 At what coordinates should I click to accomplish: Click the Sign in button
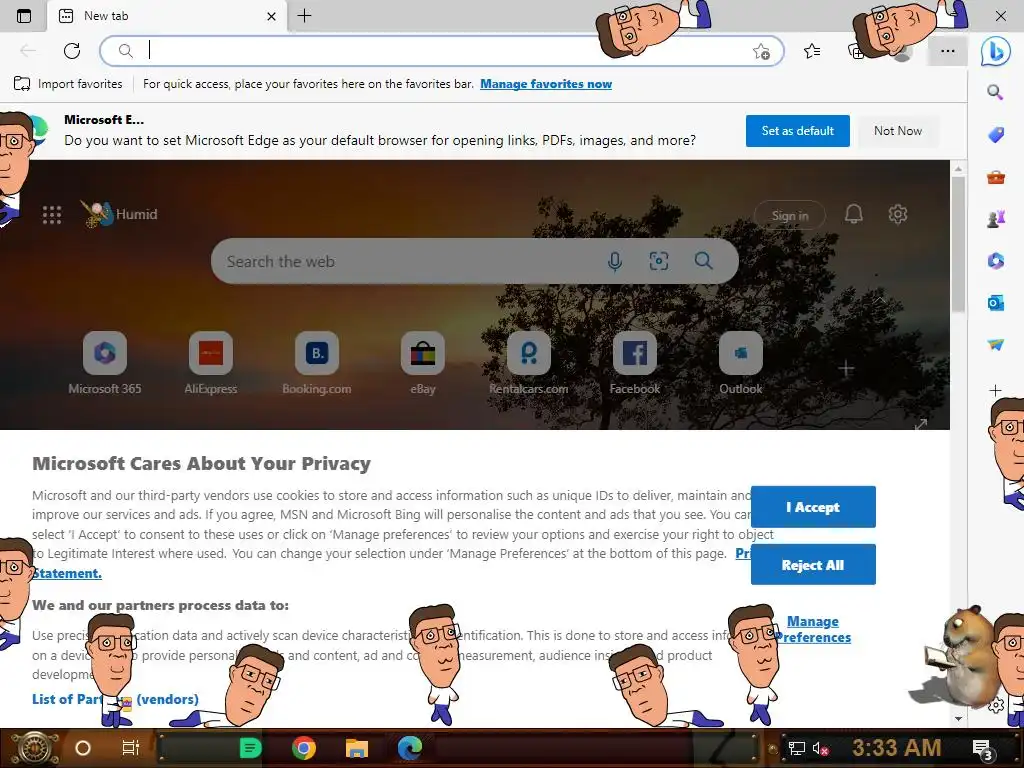(x=790, y=216)
